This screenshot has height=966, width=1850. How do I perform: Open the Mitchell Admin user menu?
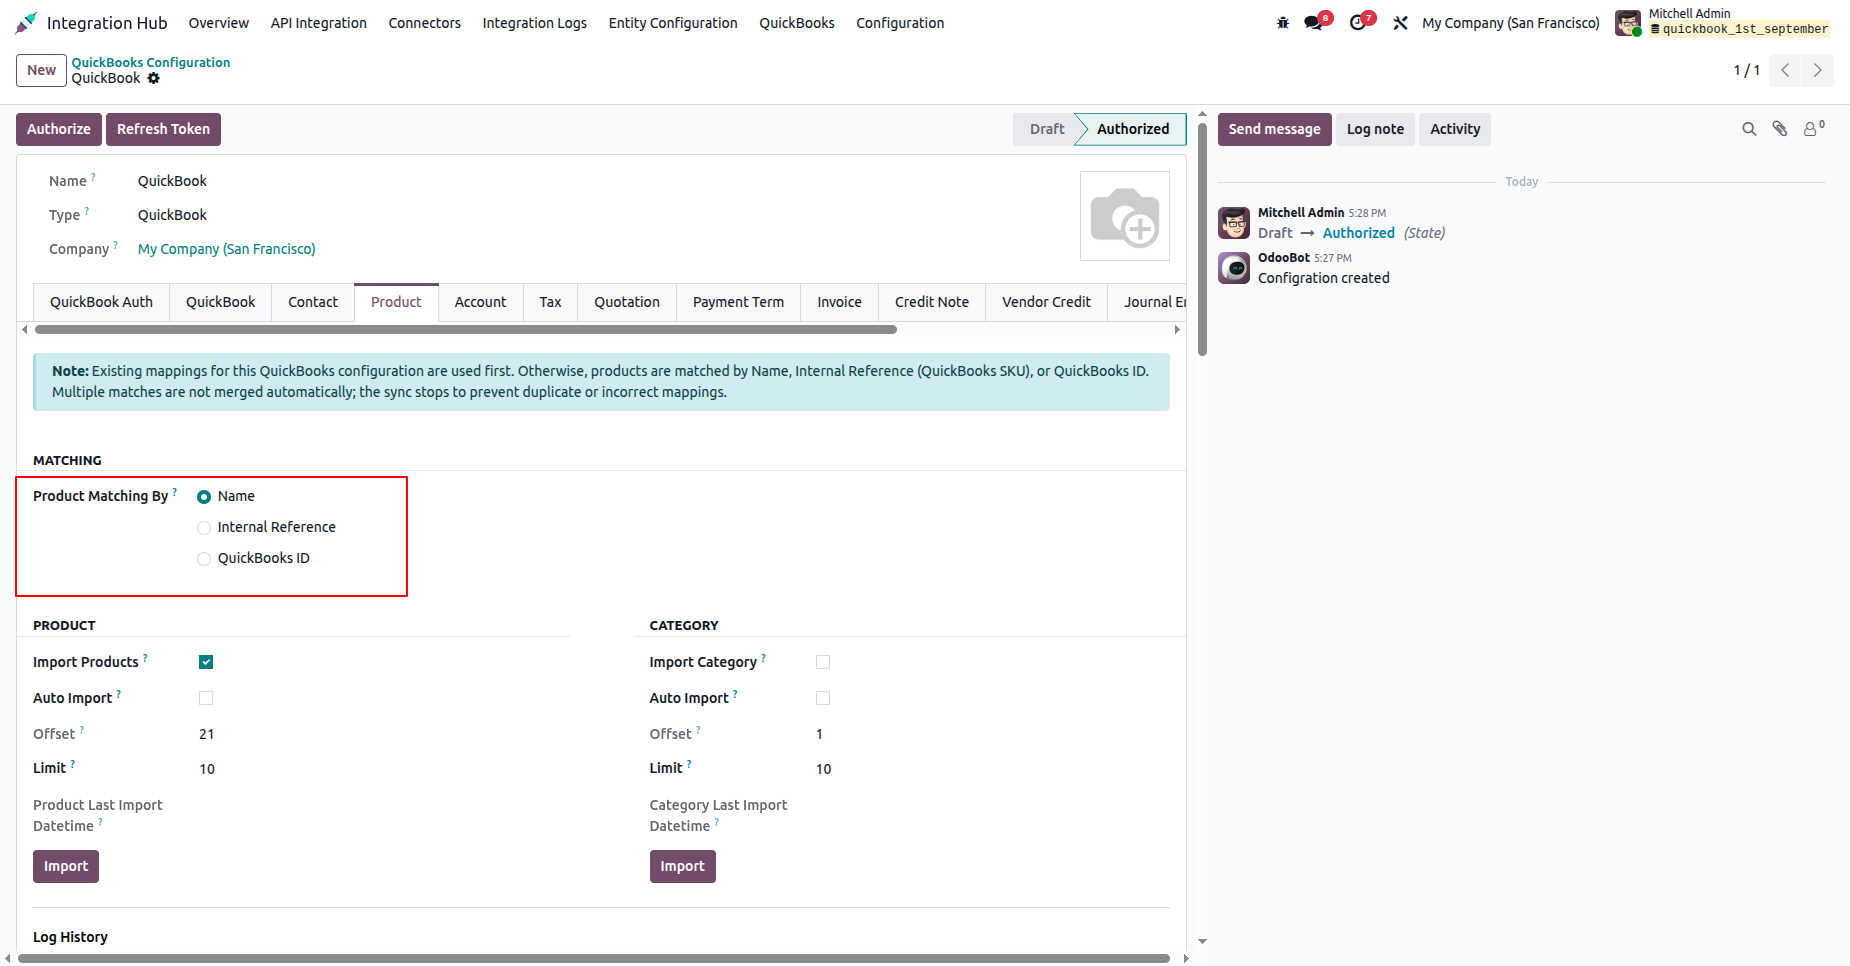pos(1723,22)
